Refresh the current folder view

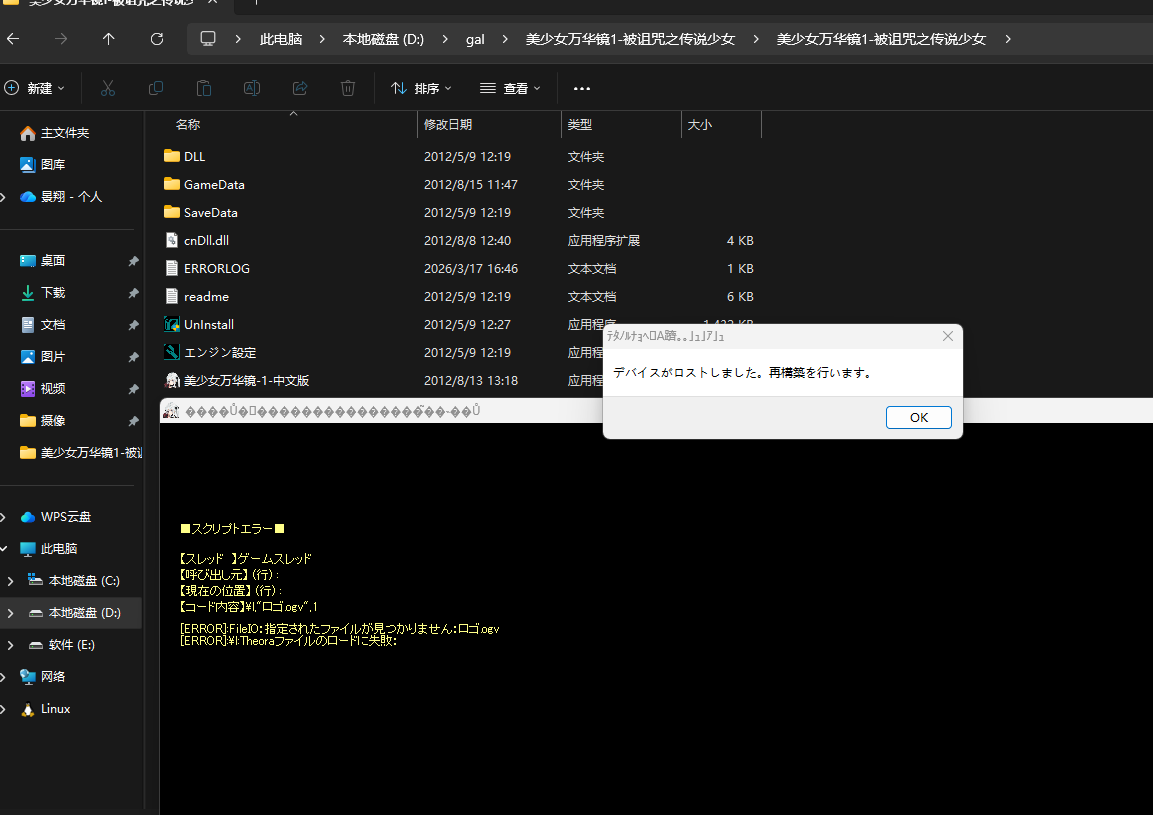point(157,39)
